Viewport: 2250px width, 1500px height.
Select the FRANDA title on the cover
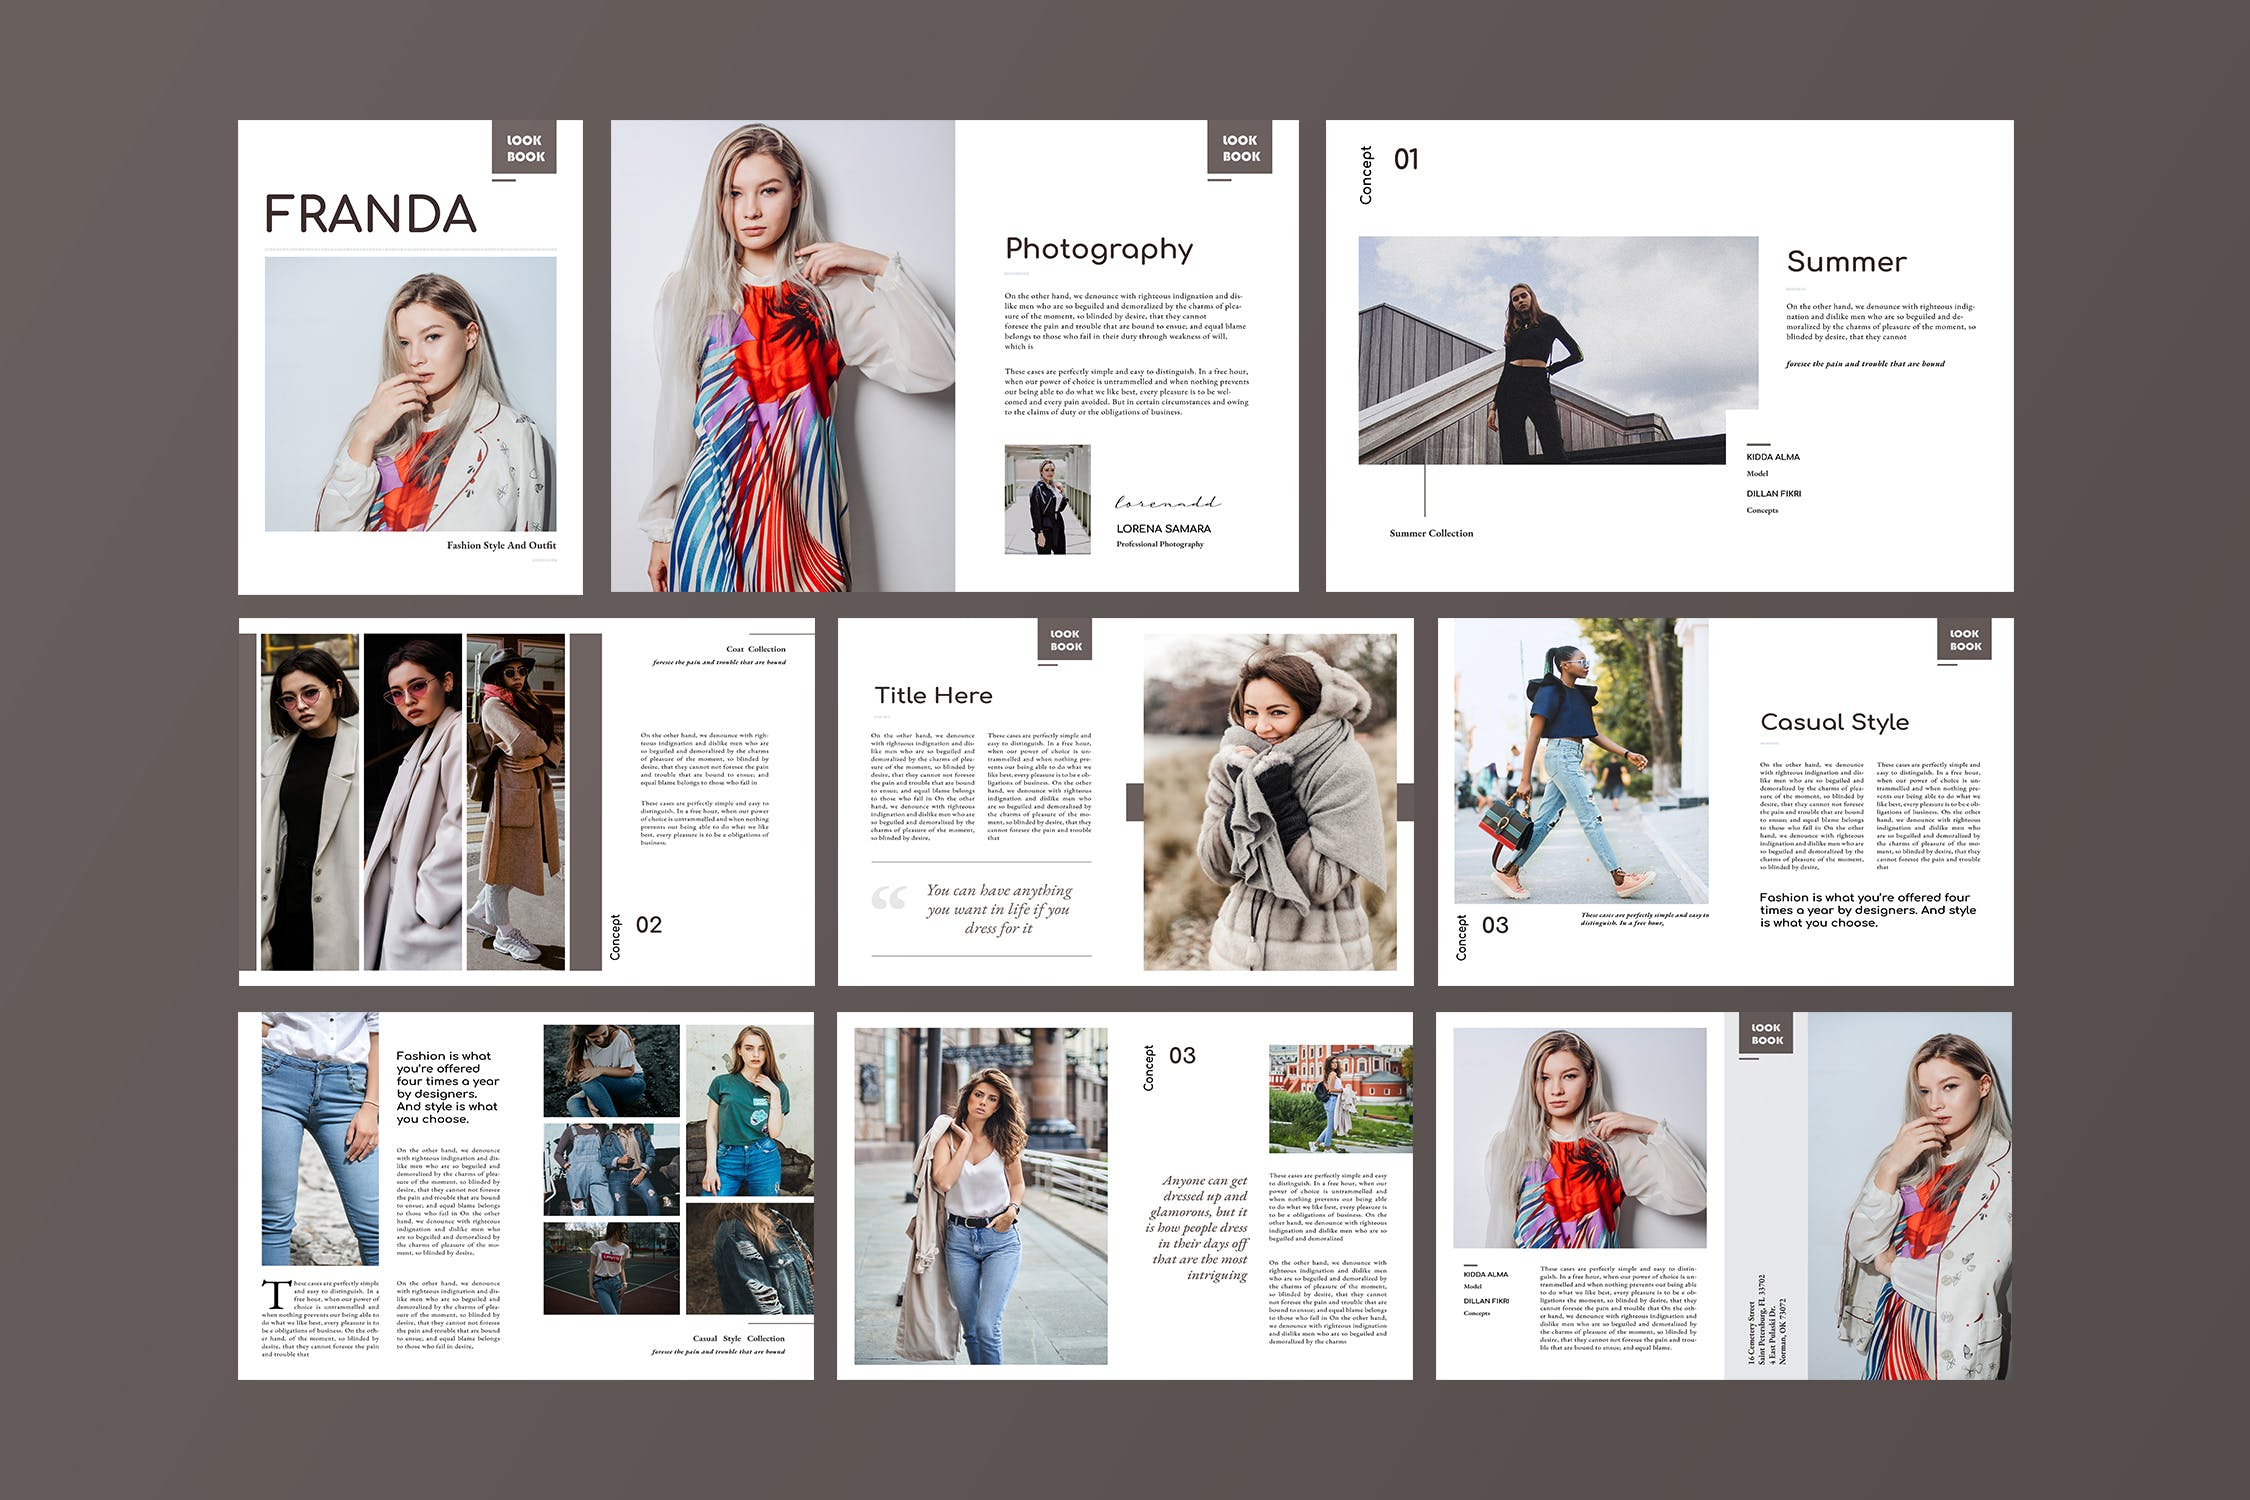pyautogui.click(x=373, y=213)
